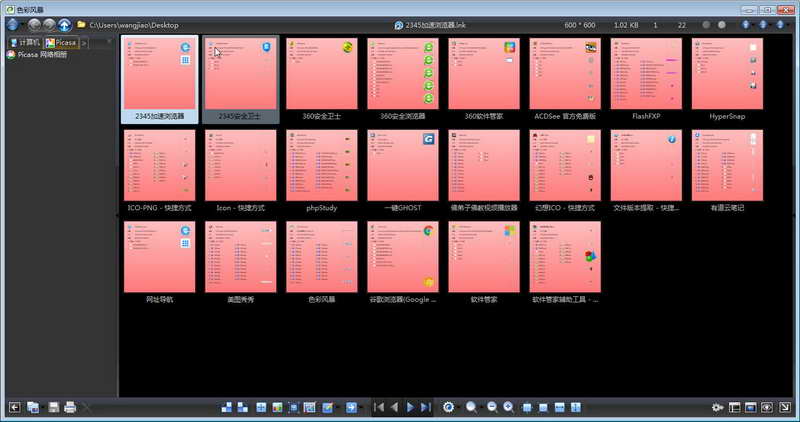Jump to last item playback button
The image size is (800, 422).
(x=426, y=407)
